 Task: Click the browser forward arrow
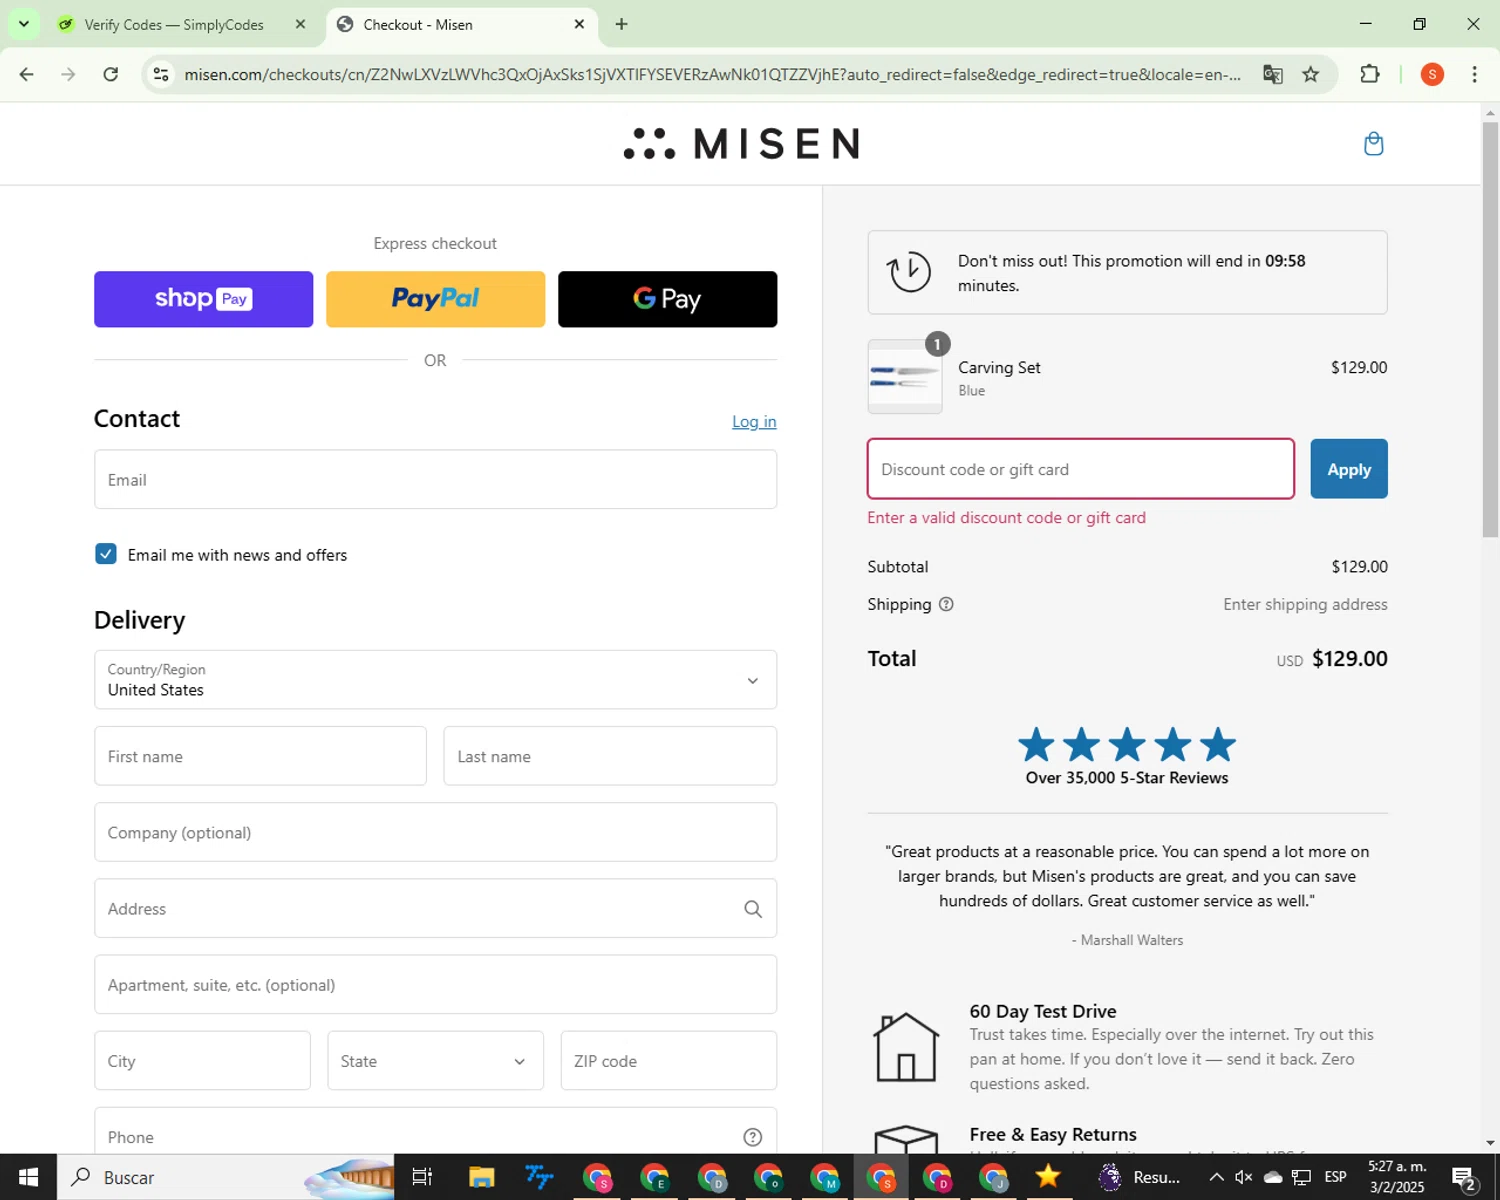click(x=68, y=74)
